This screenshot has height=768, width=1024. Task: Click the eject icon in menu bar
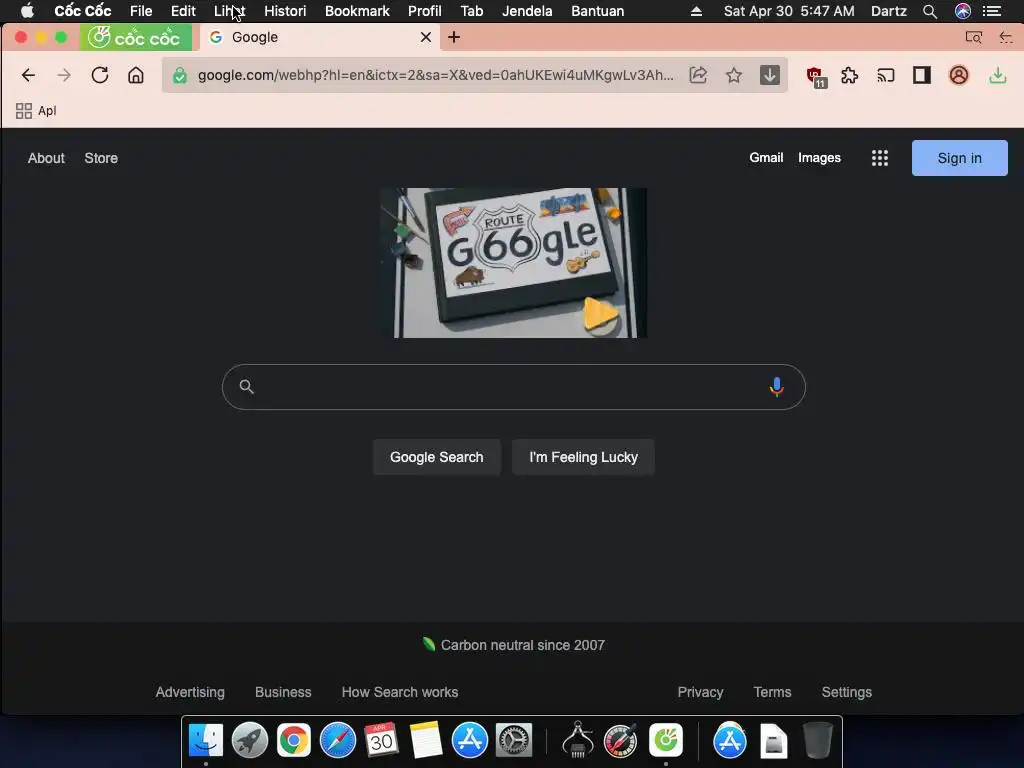pyautogui.click(x=696, y=11)
